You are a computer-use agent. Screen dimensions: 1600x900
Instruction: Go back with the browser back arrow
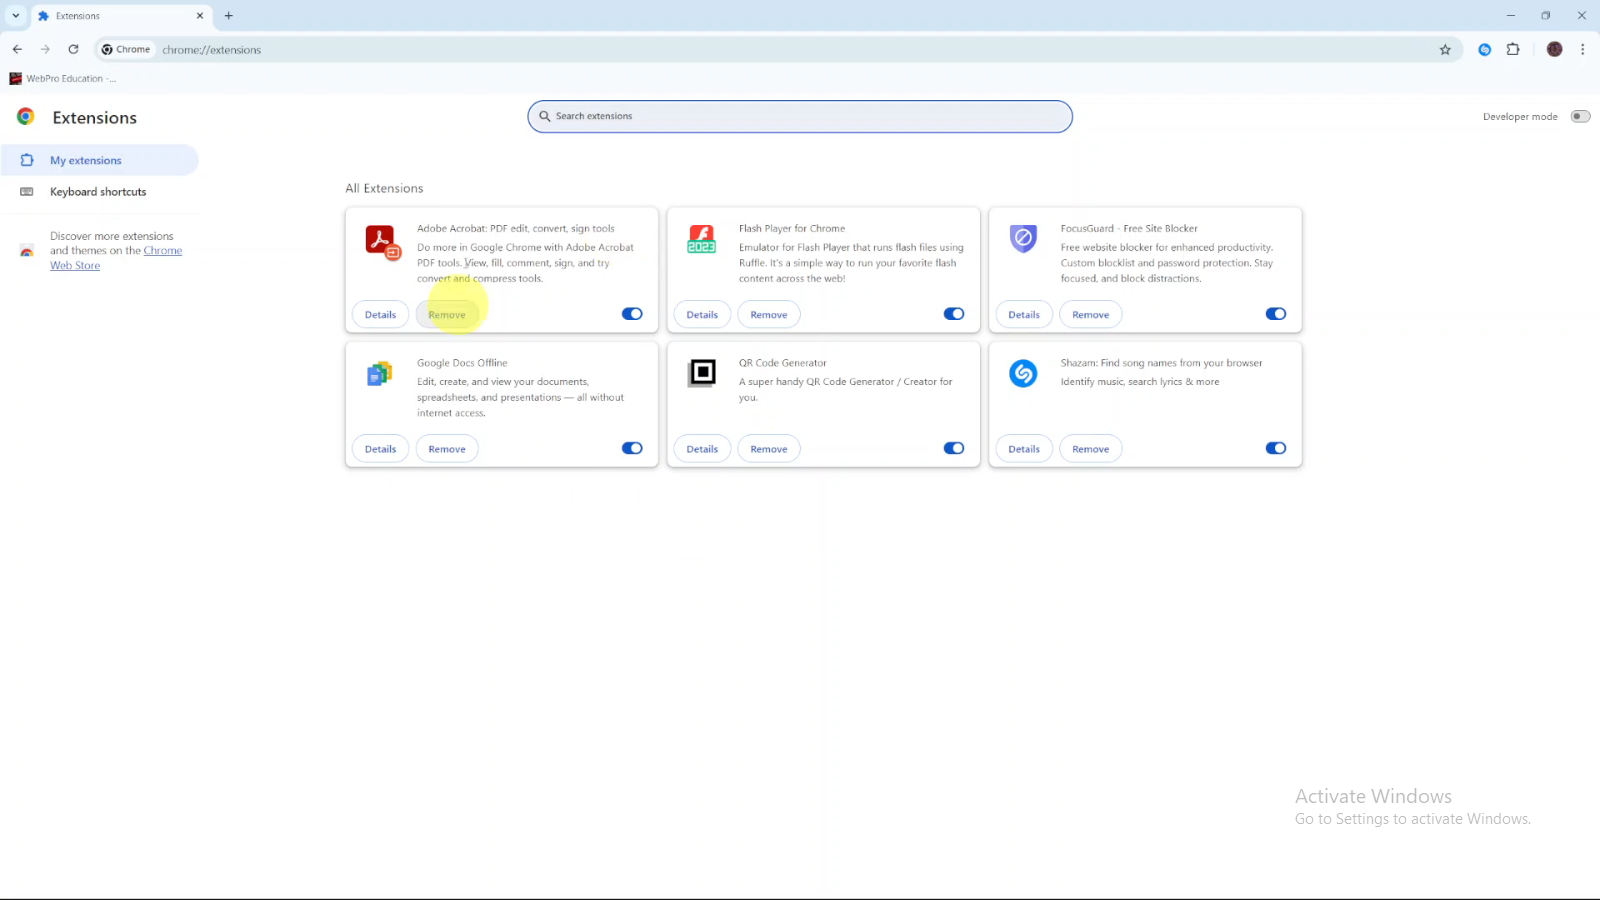coord(17,49)
